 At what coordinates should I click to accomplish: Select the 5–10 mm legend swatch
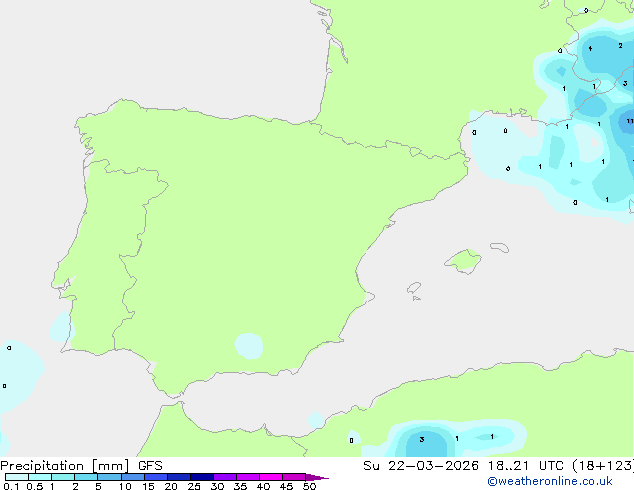coord(109,477)
